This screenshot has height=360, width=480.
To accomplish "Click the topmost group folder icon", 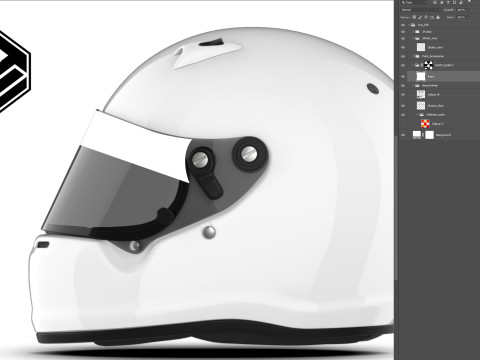I will pyautogui.click(x=413, y=25).
